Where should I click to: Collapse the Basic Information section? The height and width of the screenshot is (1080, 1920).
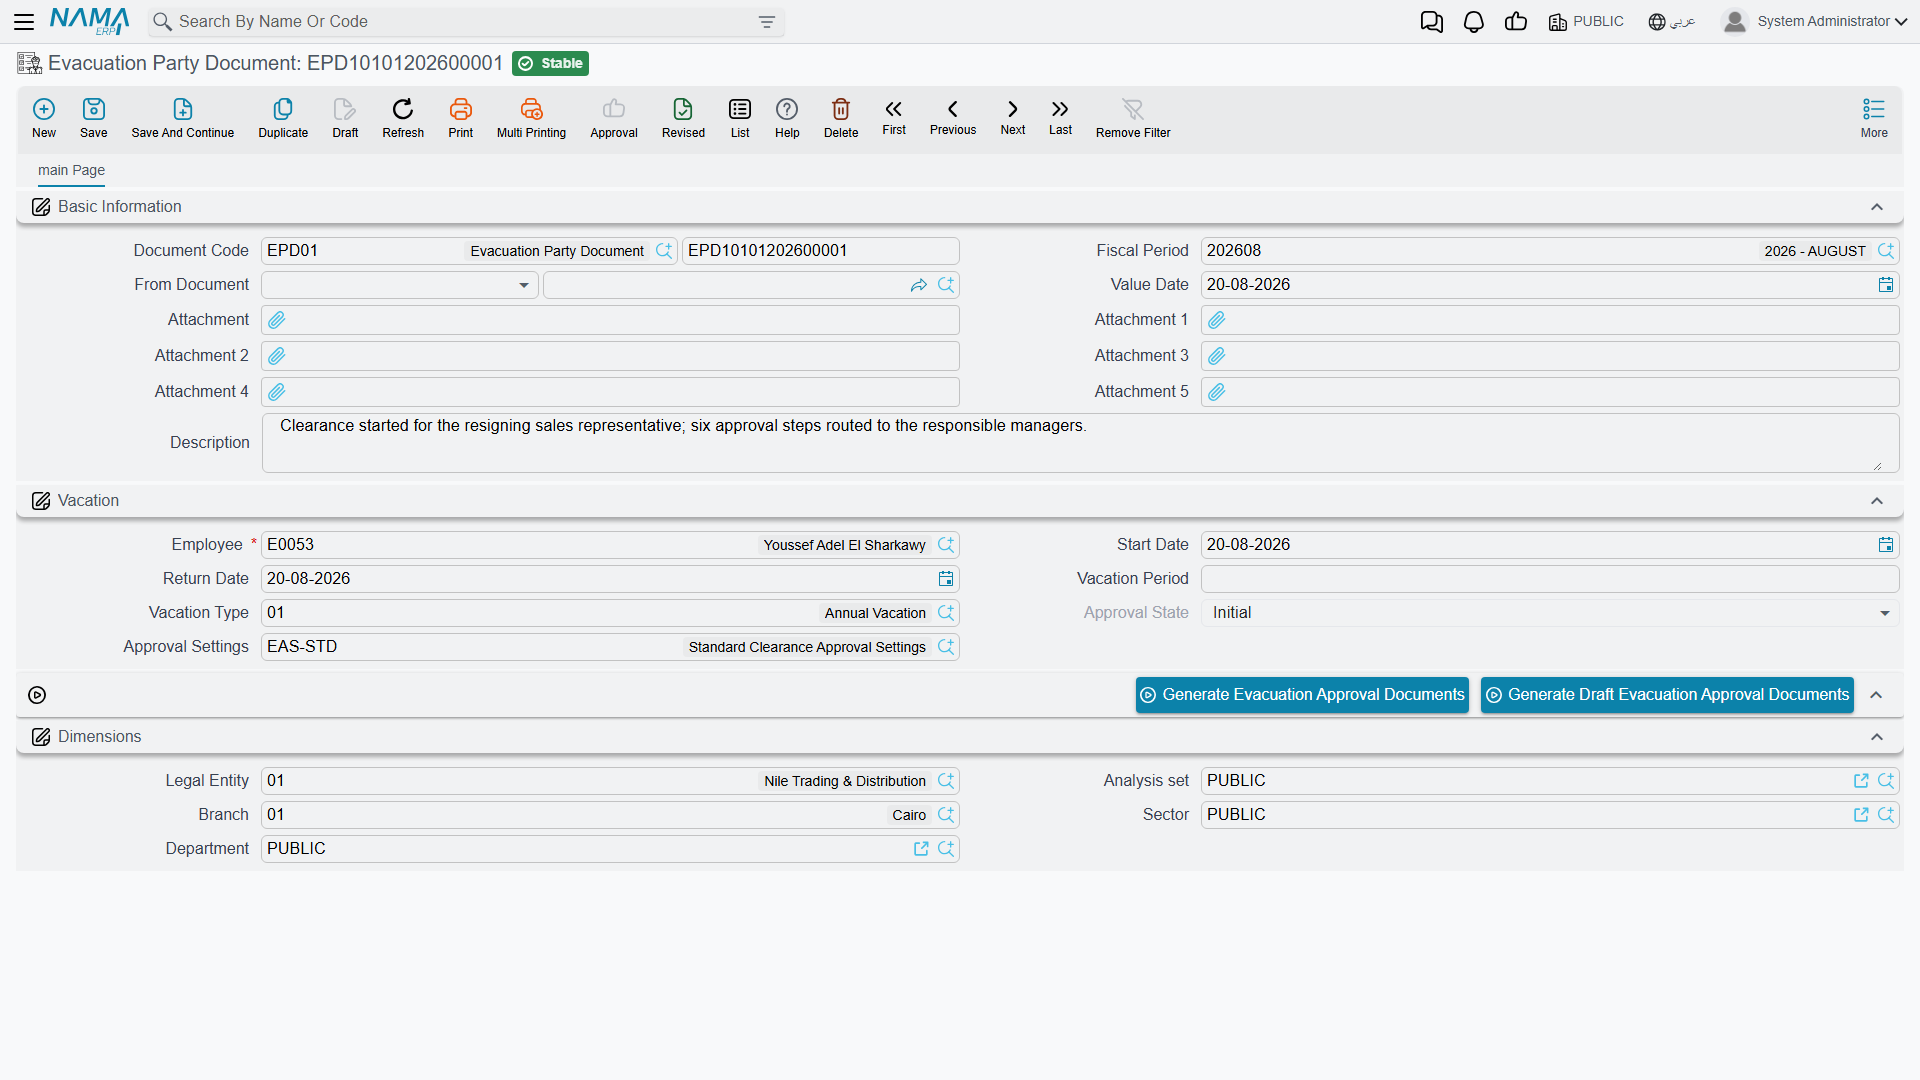1877,207
